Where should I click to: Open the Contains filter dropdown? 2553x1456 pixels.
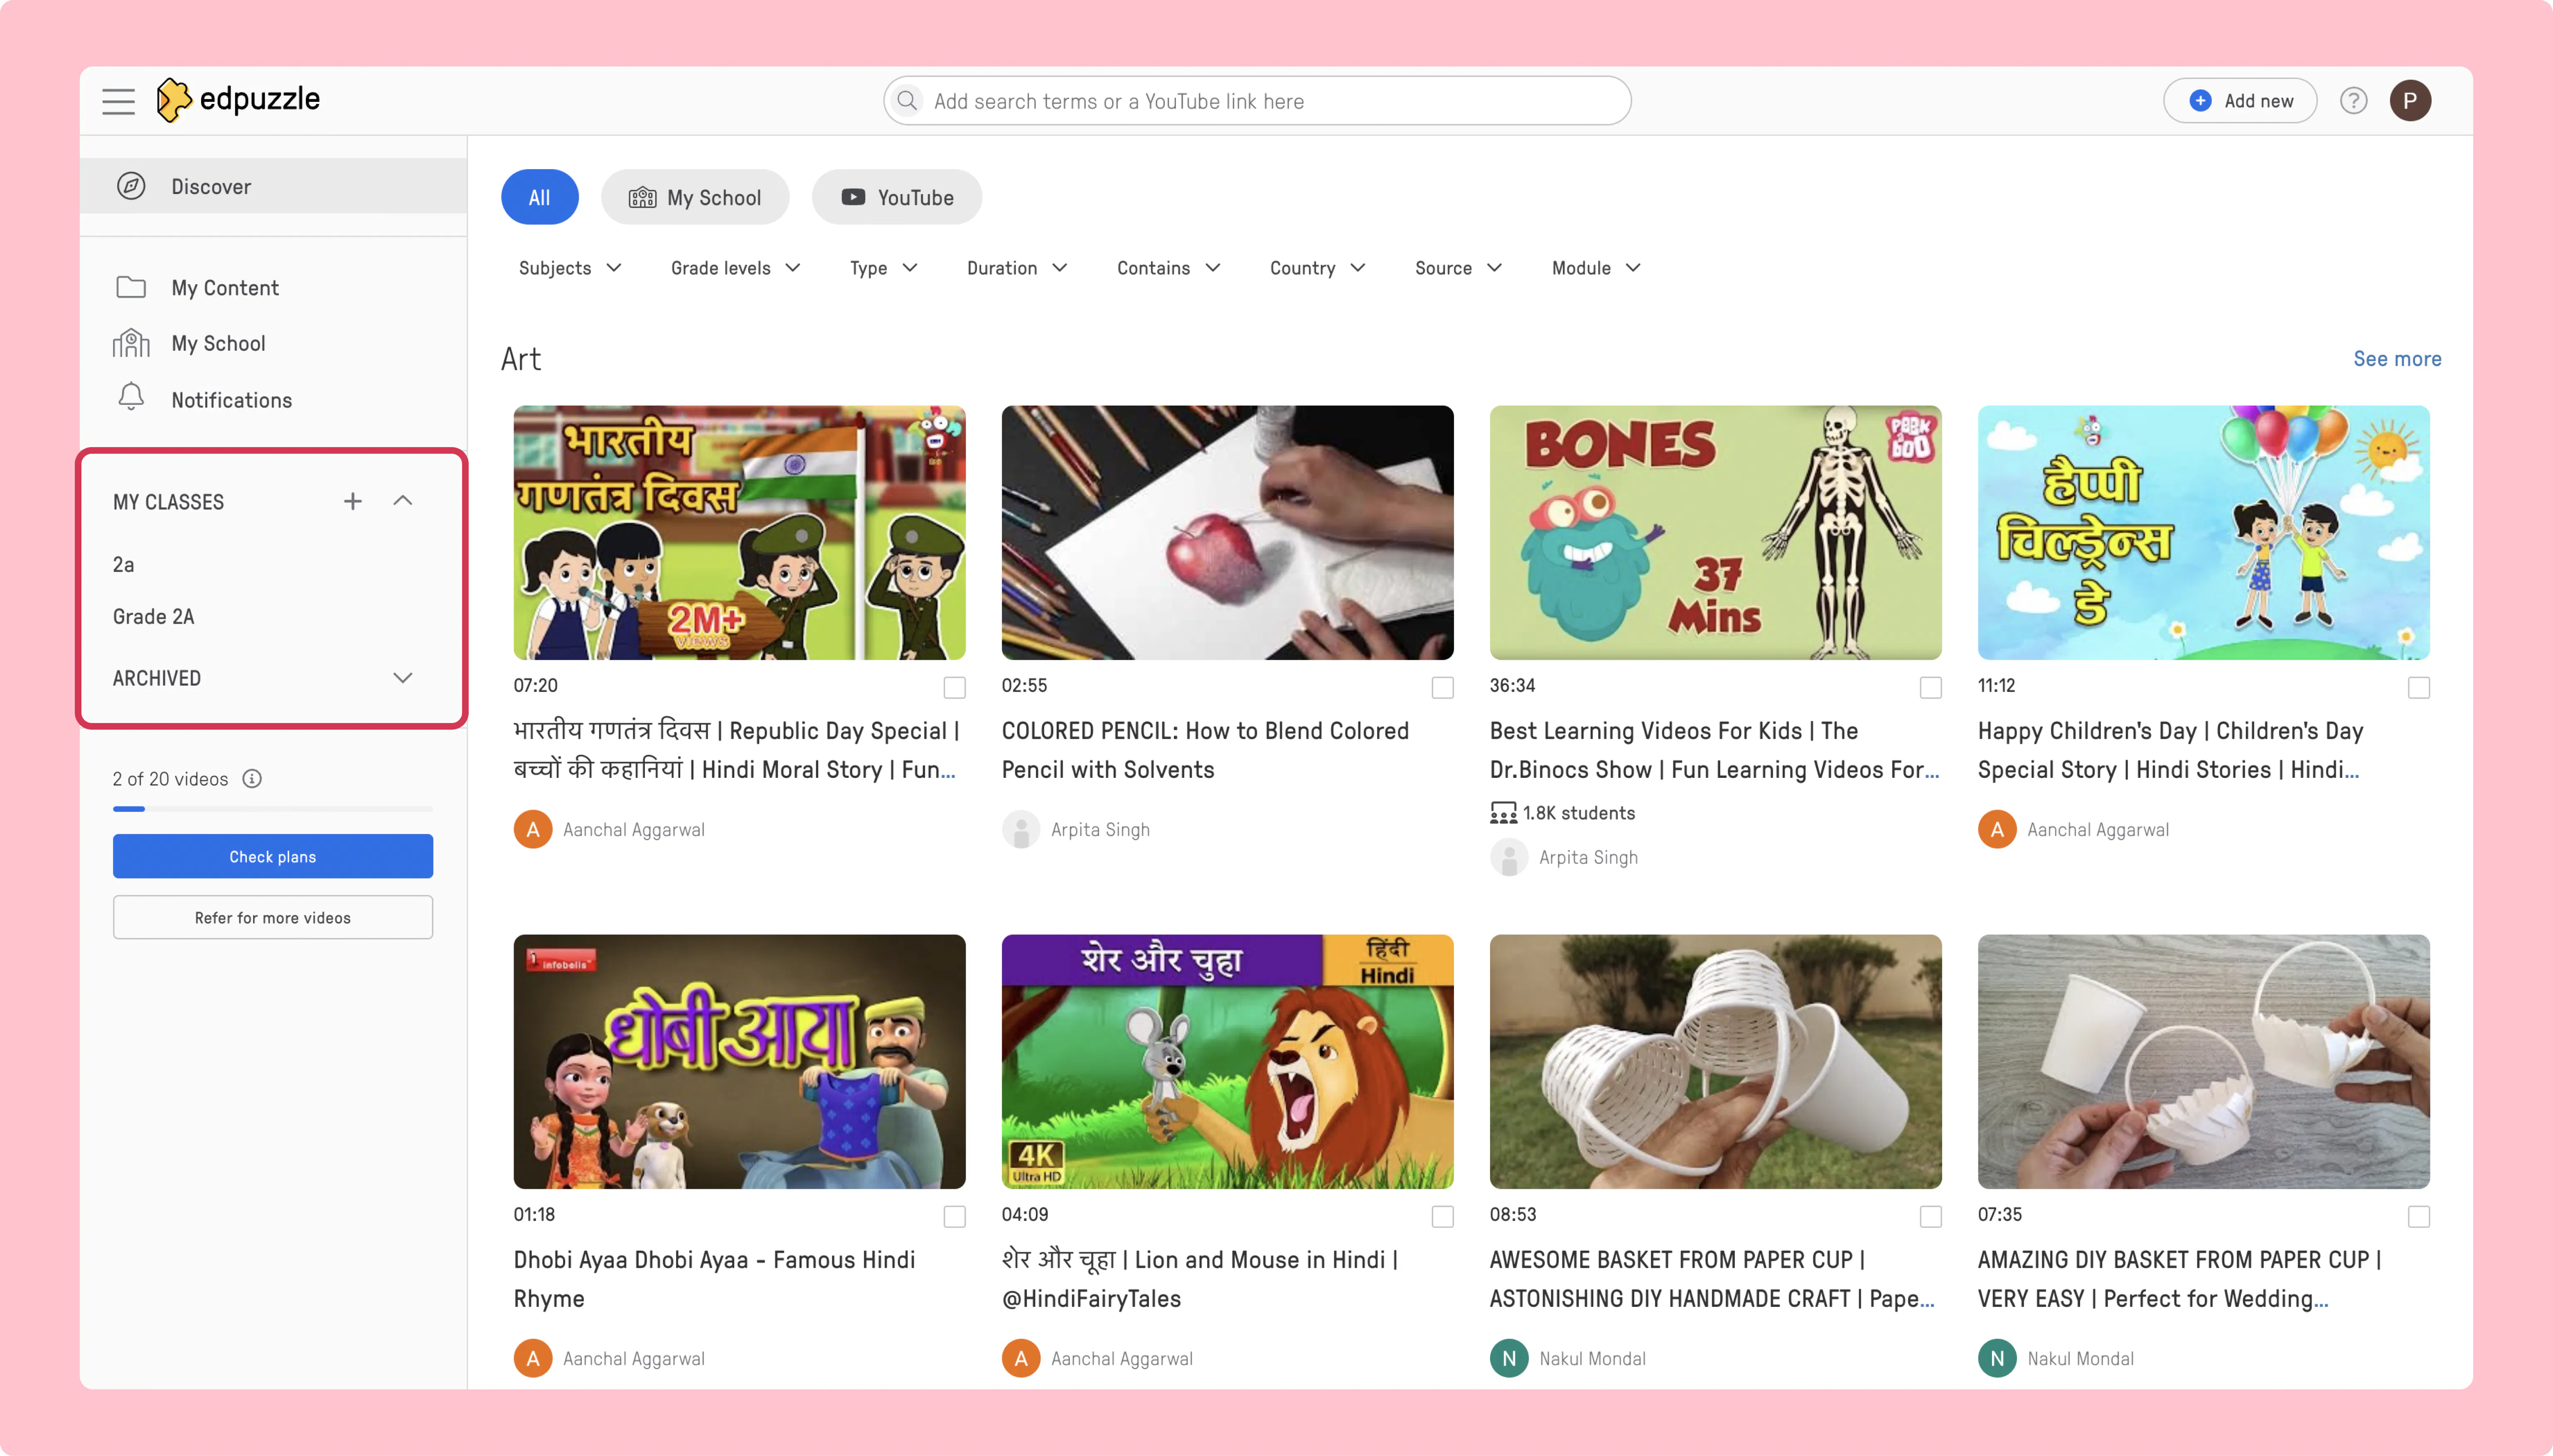1168,268
